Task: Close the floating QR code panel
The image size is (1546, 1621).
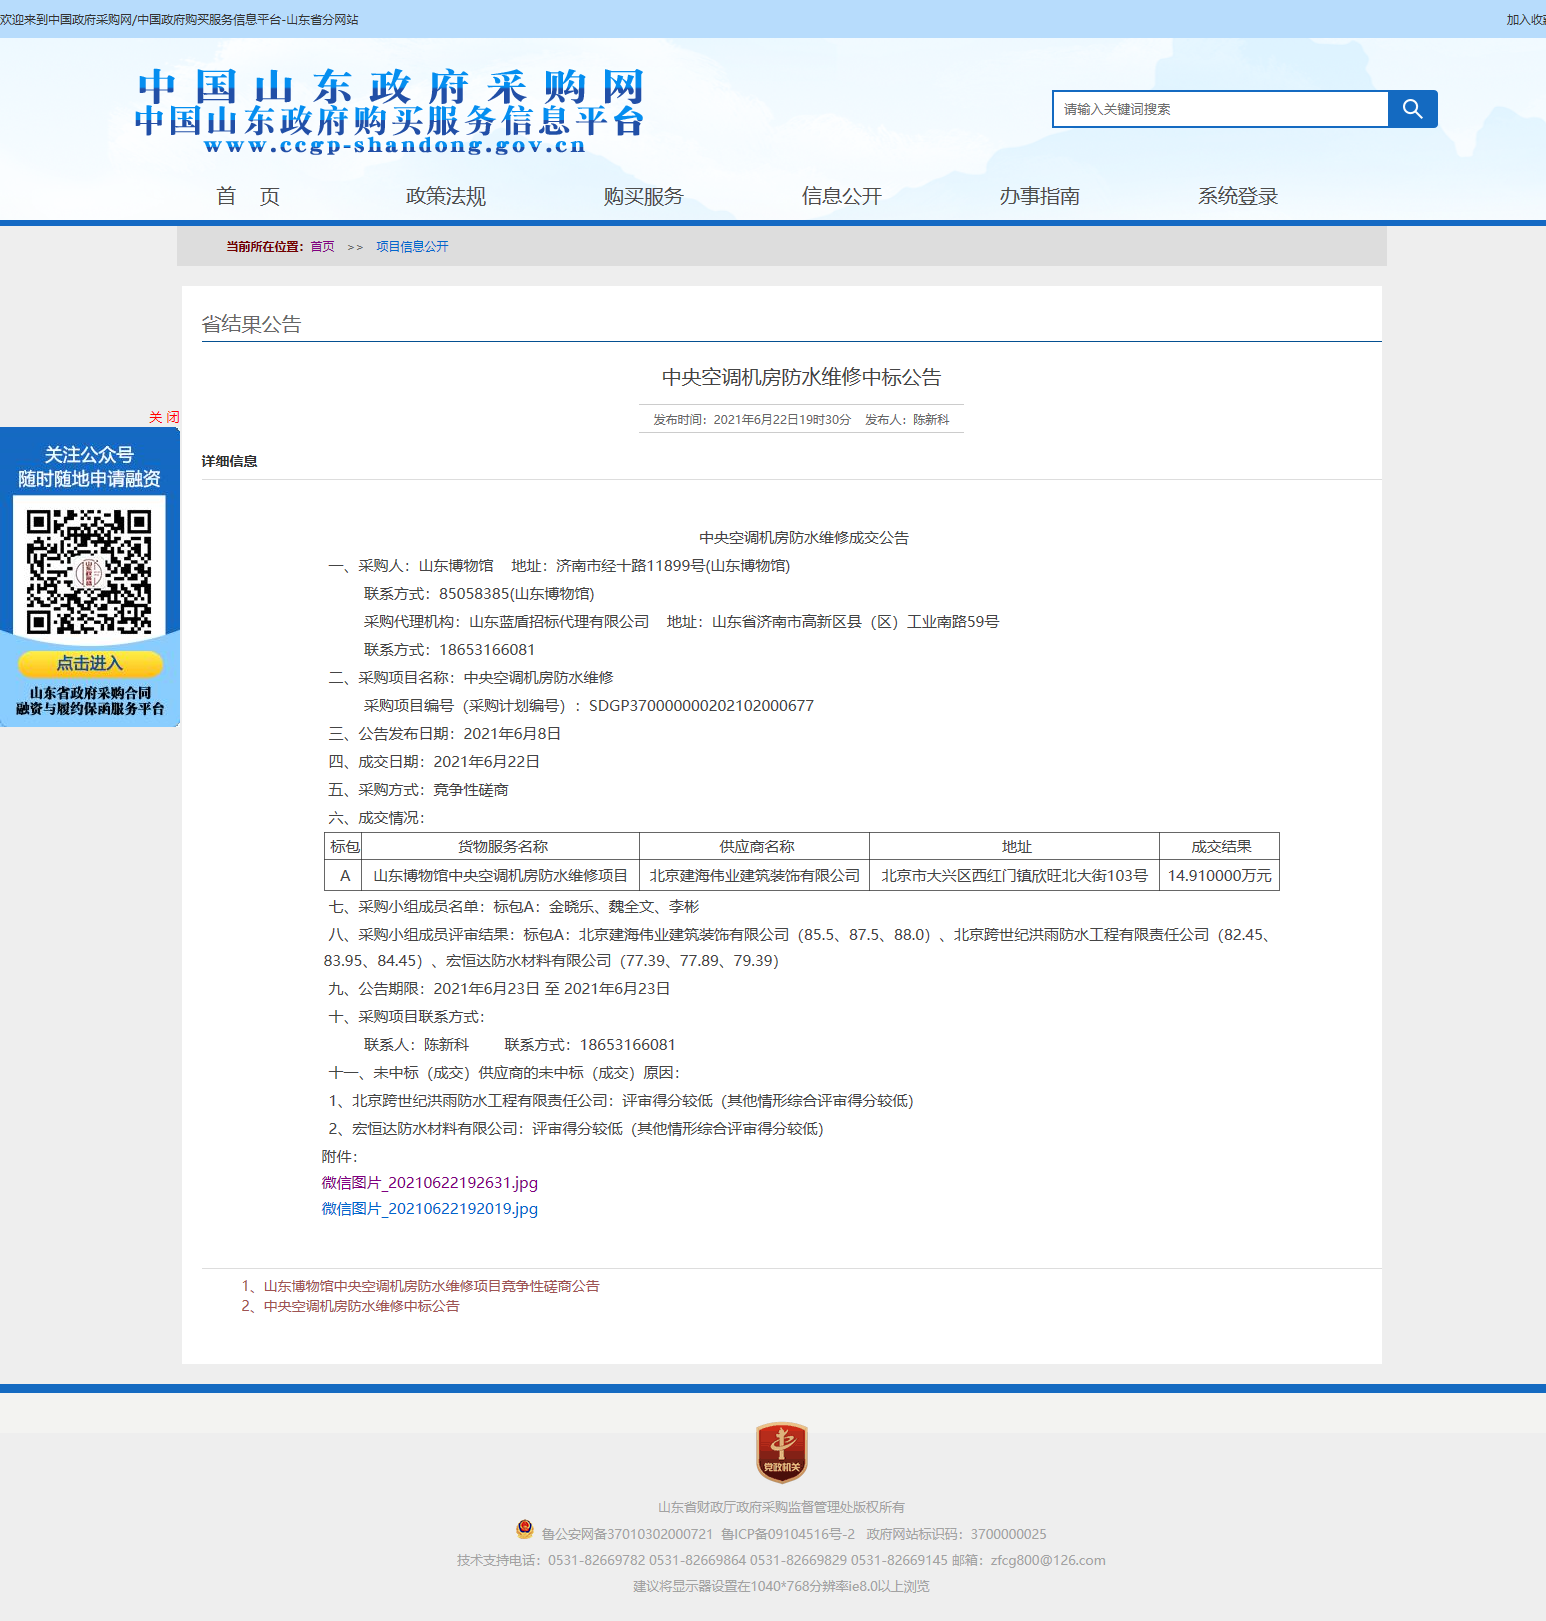Action: (164, 417)
